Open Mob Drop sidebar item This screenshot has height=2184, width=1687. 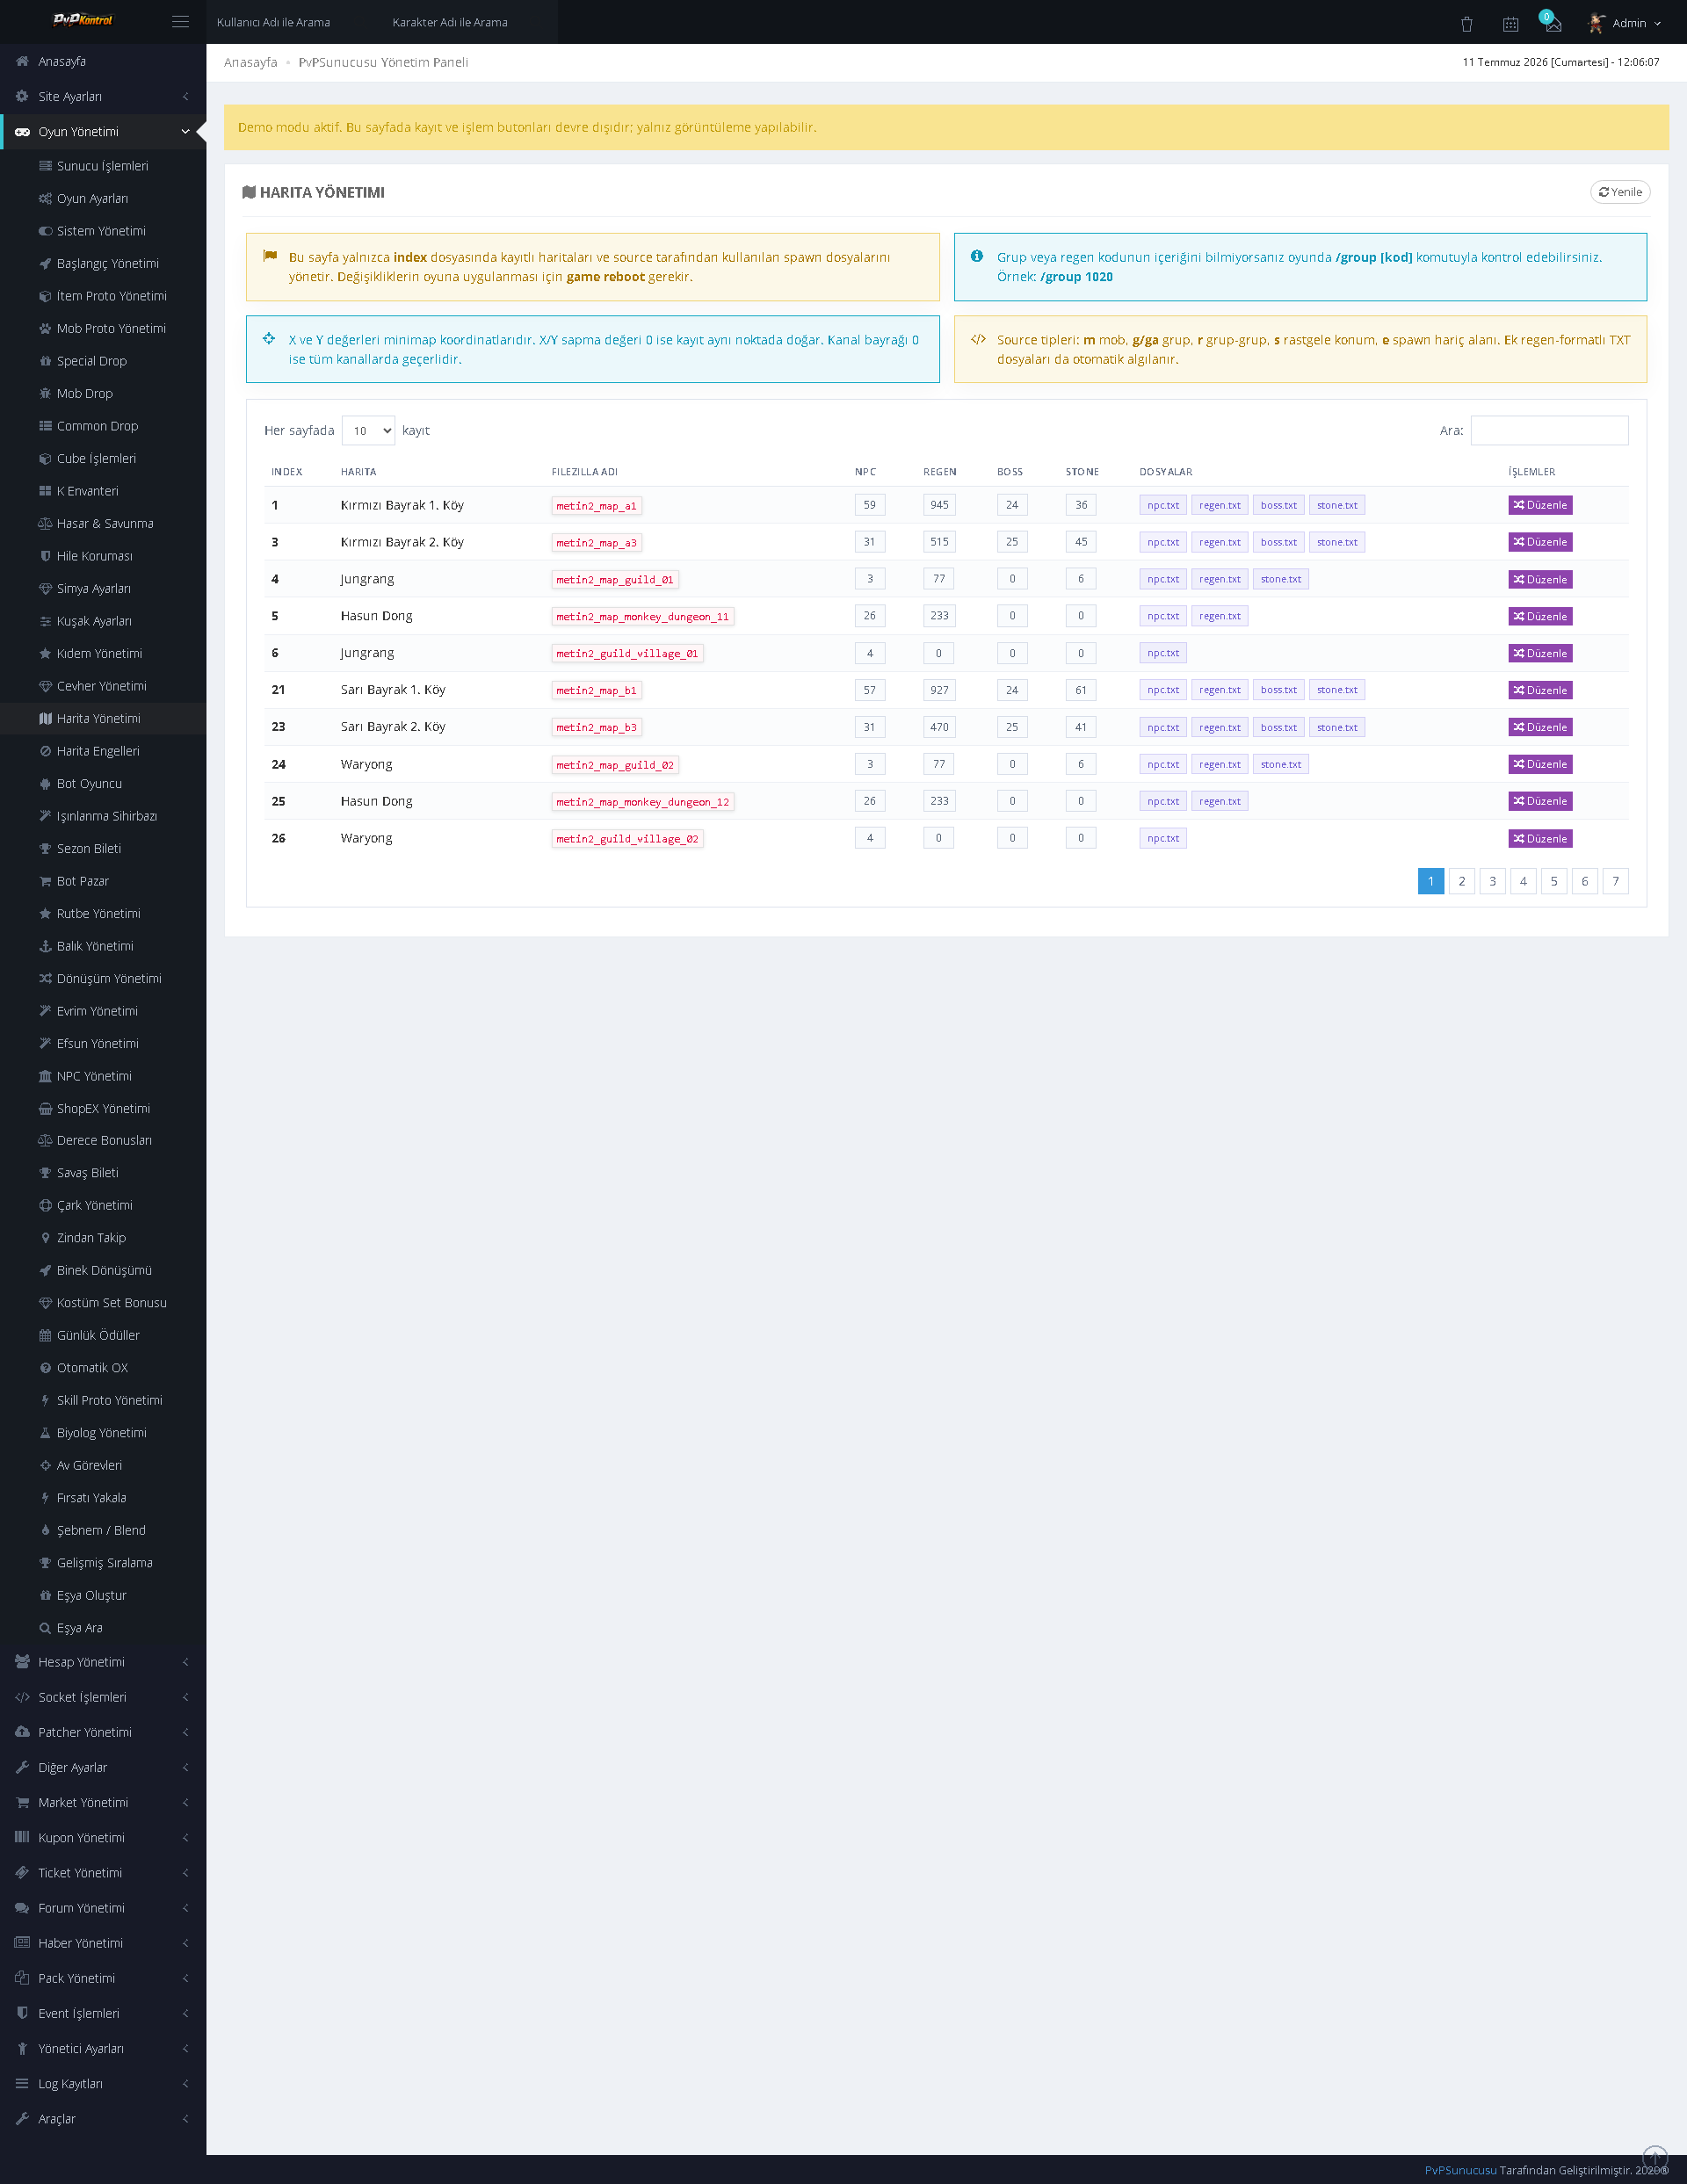pos(103,394)
